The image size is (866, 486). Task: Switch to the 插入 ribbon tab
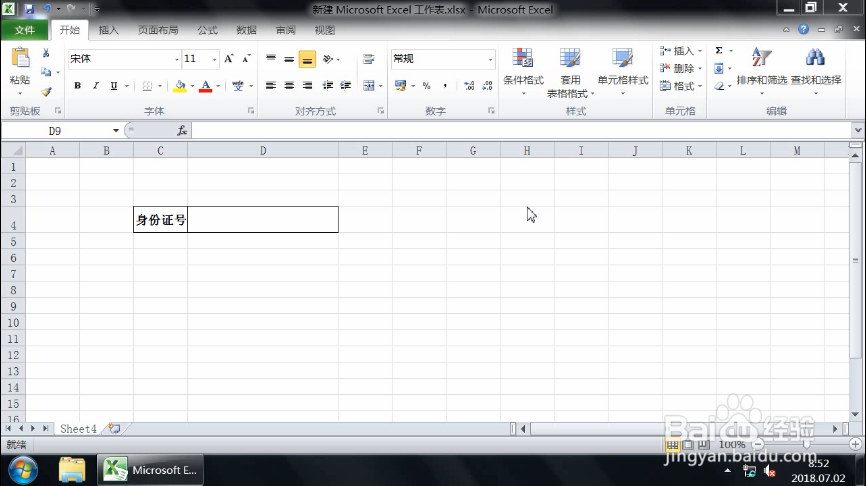point(108,30)
